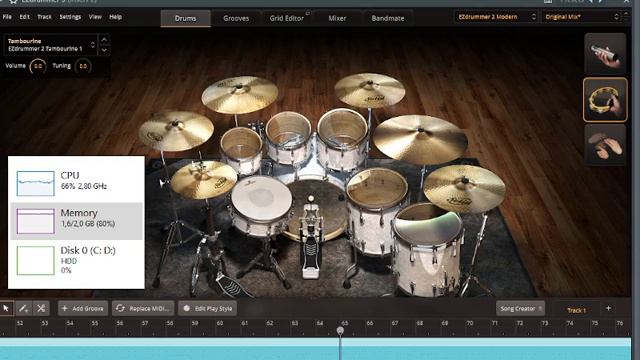Click the kick drum pedal
The image size is (640, 360).
310,241
